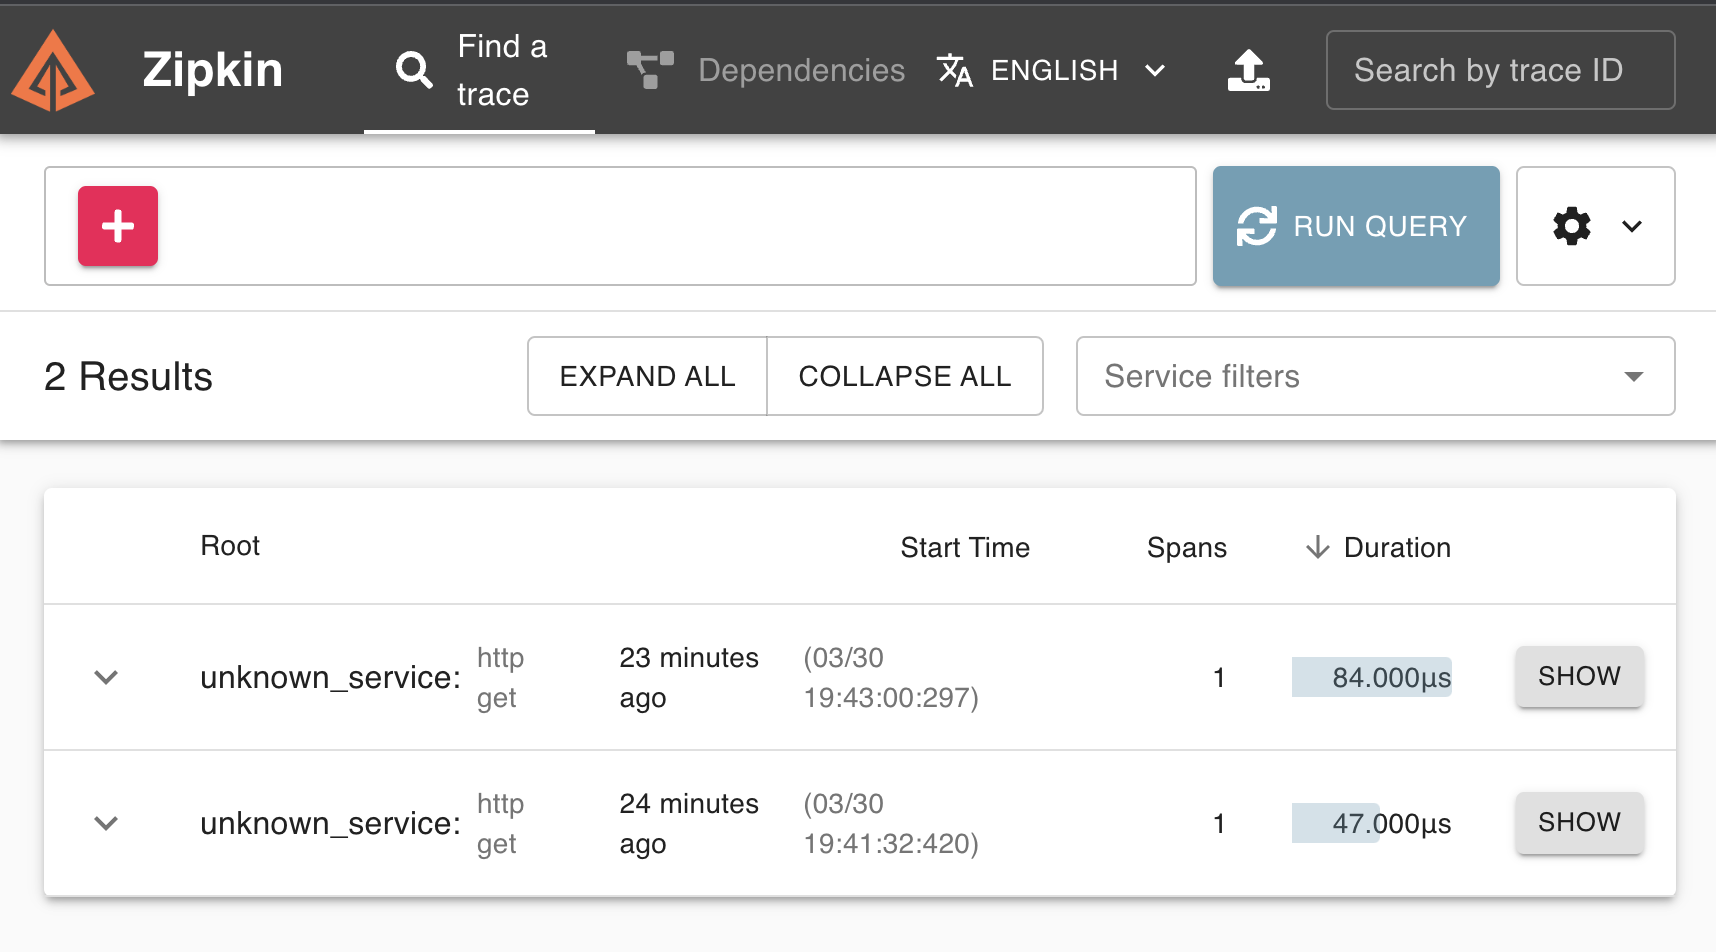Open query settings via the gear icon
Screen dimensions: 1716x952
pyautogui.click(x=1571, y=226)
